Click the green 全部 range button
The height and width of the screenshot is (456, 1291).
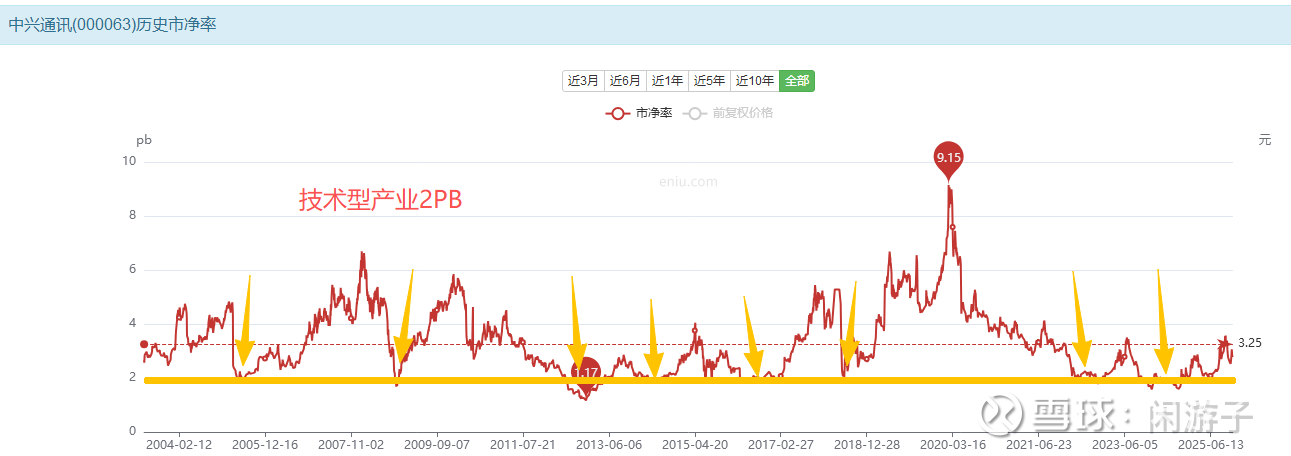pos(797,81)
